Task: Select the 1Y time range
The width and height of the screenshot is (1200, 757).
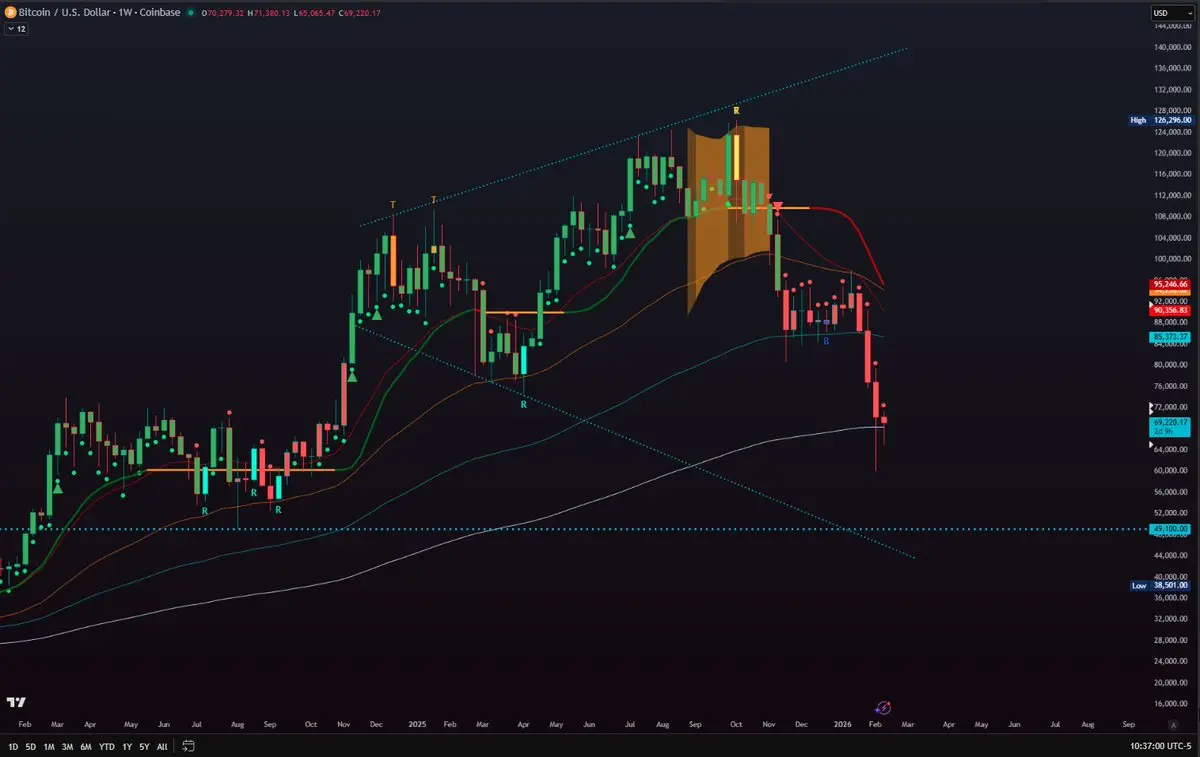Action: pyautogui.click(x=127, y=746)
